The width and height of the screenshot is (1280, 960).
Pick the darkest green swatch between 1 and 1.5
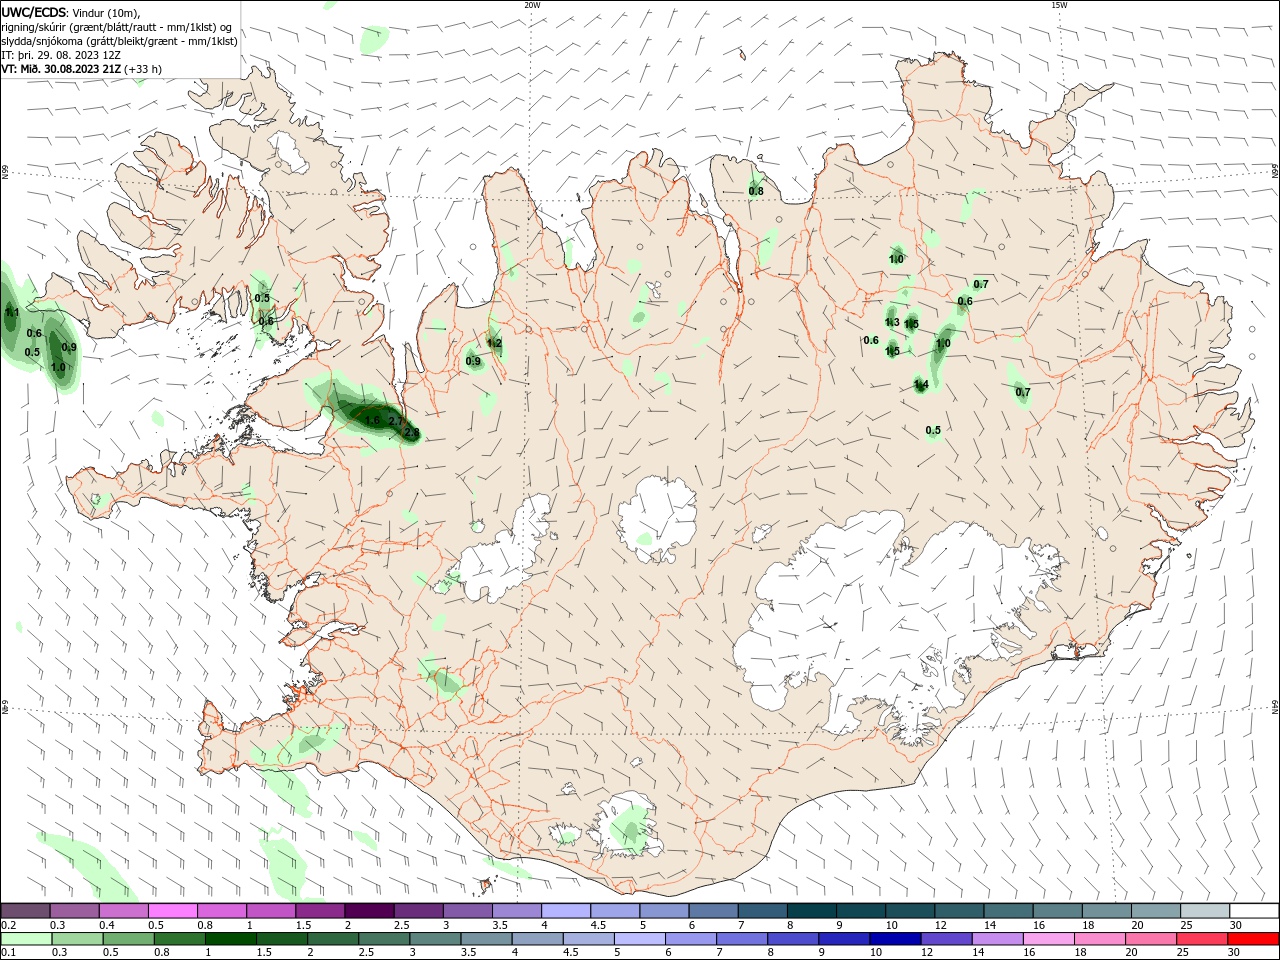click(x=230, y=939)
